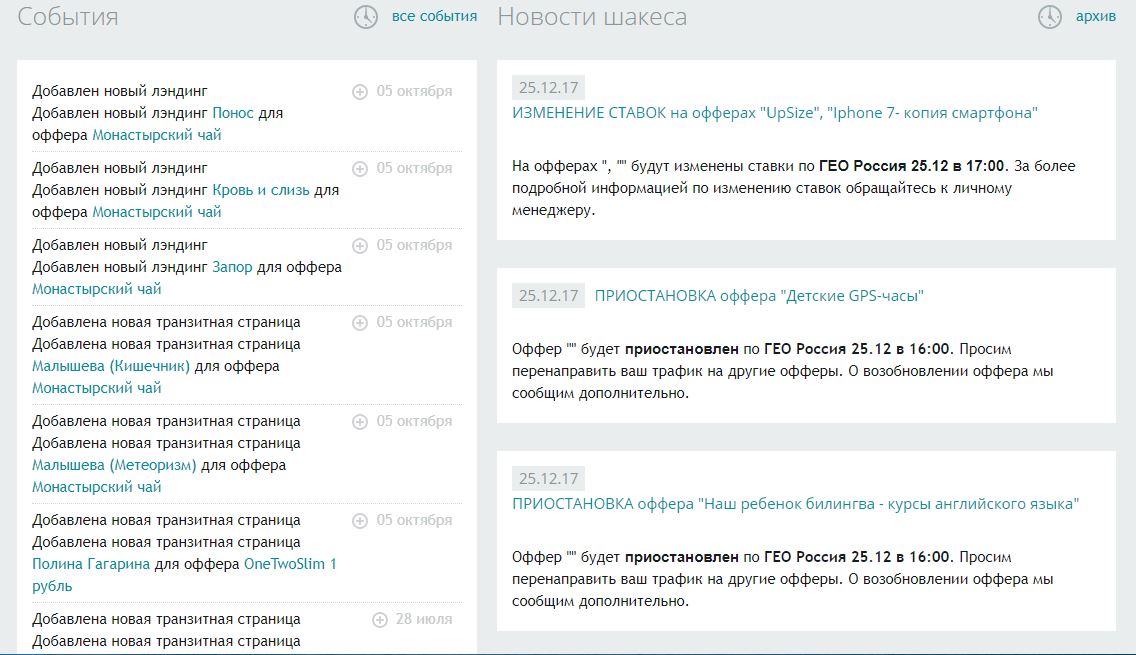Image resolution: width=1136 pixels, height=655 pixels.
Task: Open the Кровь и слизь landing link
Action: [261, 190]
